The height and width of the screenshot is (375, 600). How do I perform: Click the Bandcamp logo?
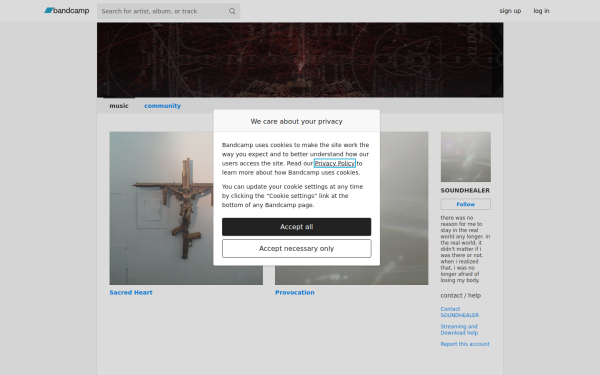tap(67, 11)
